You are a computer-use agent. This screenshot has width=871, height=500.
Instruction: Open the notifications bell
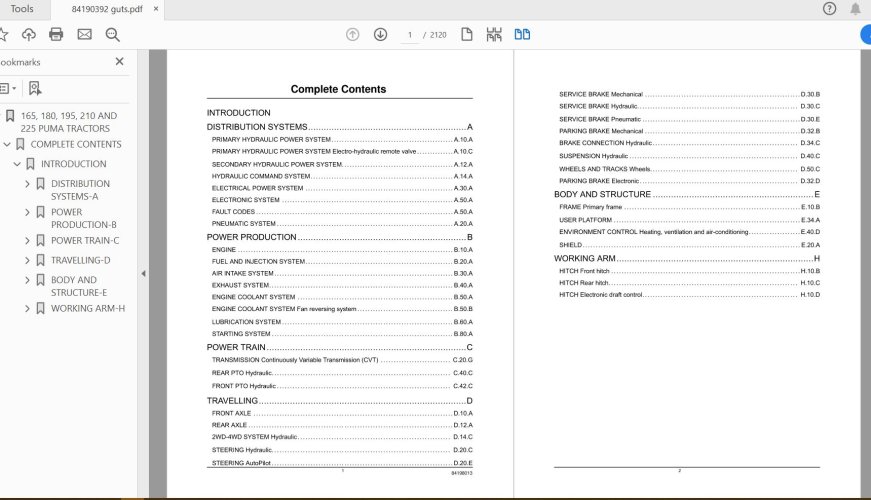click(856, 9)
